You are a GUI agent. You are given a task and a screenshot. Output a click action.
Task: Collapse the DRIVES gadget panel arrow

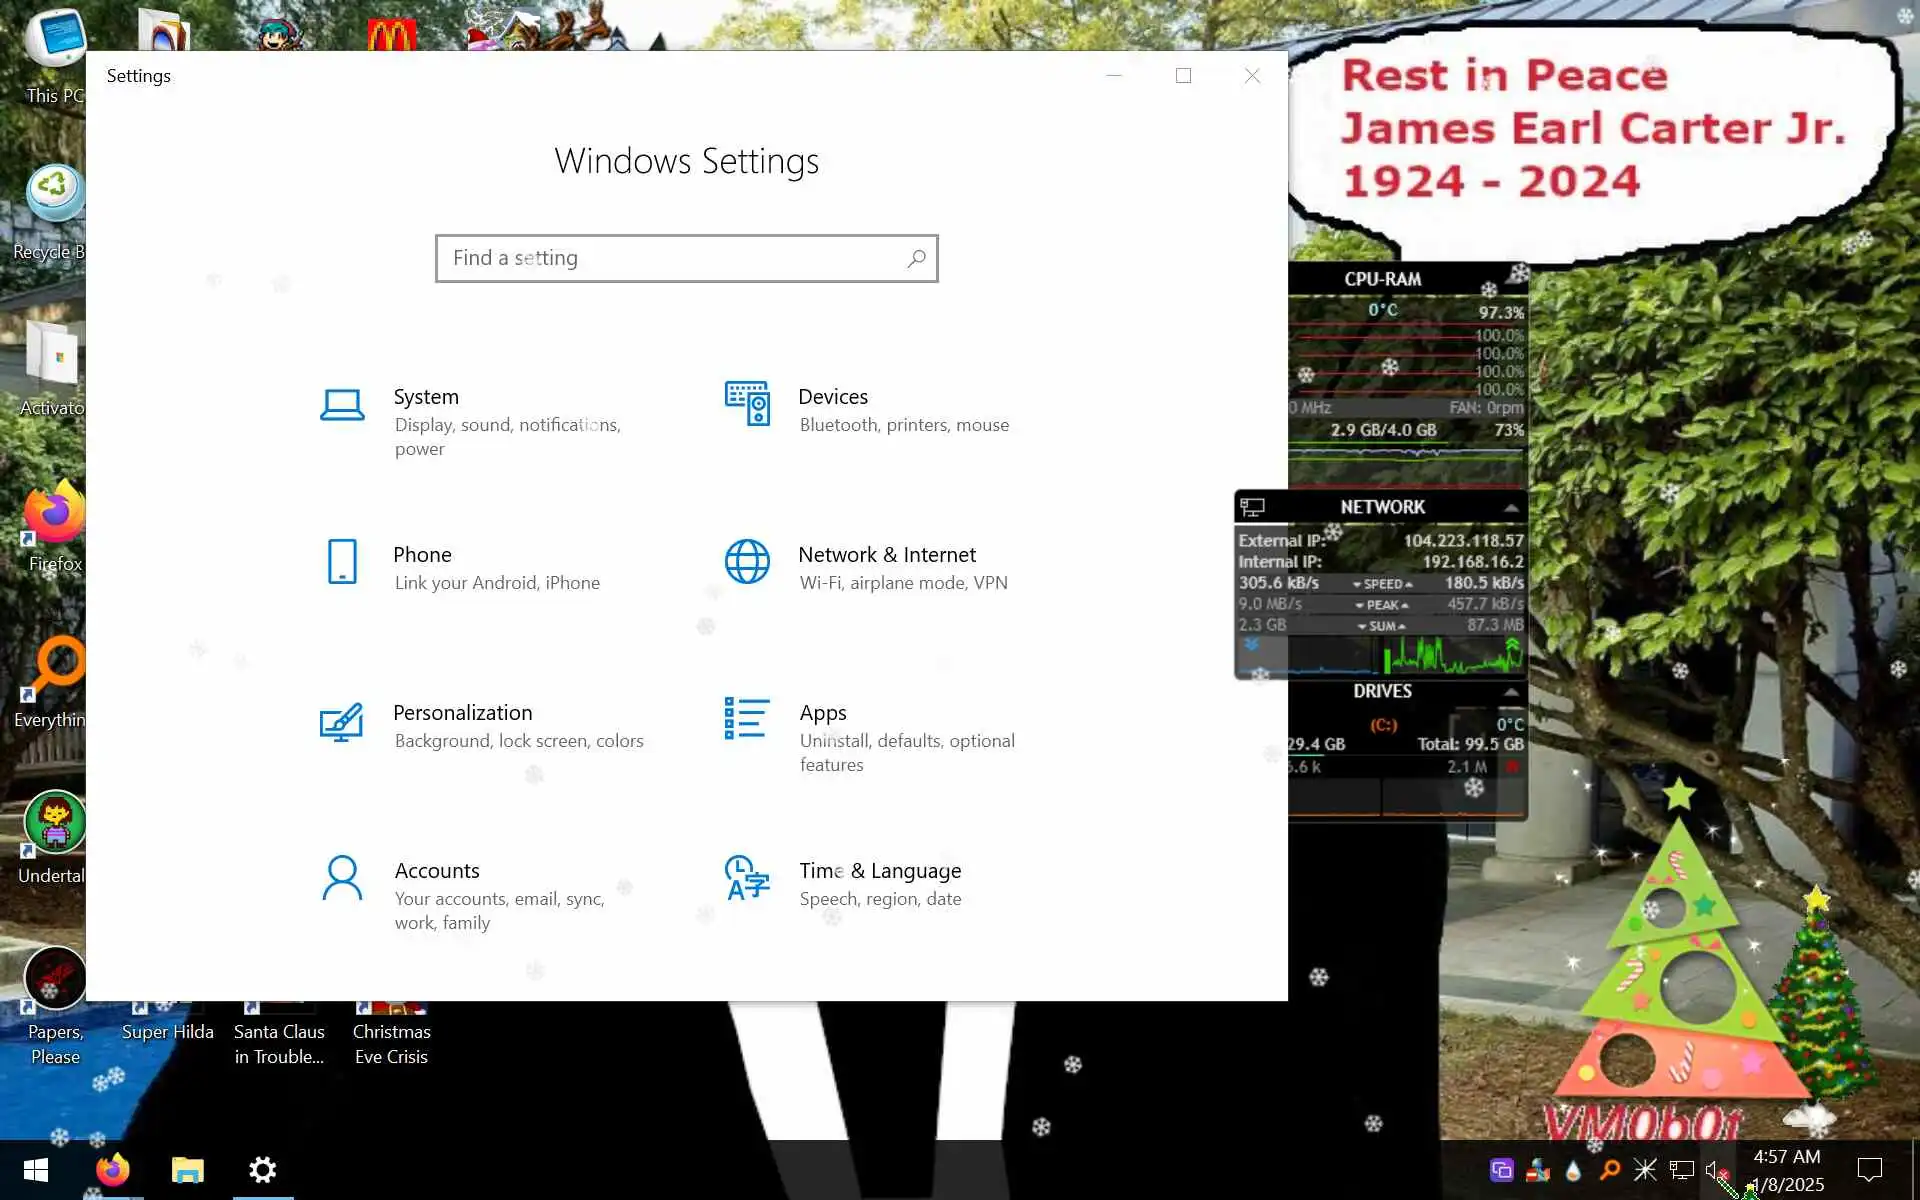click(1511, 691)
